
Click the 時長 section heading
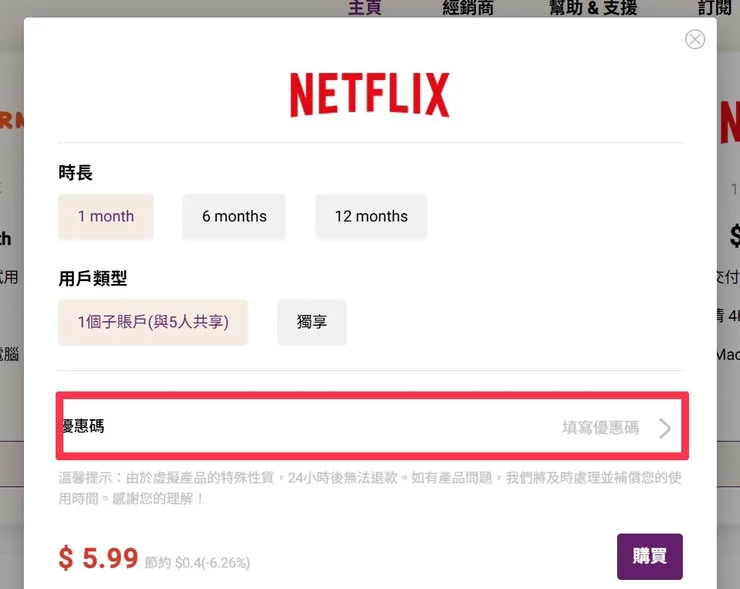pyautogui.click(x=76, y=173)
